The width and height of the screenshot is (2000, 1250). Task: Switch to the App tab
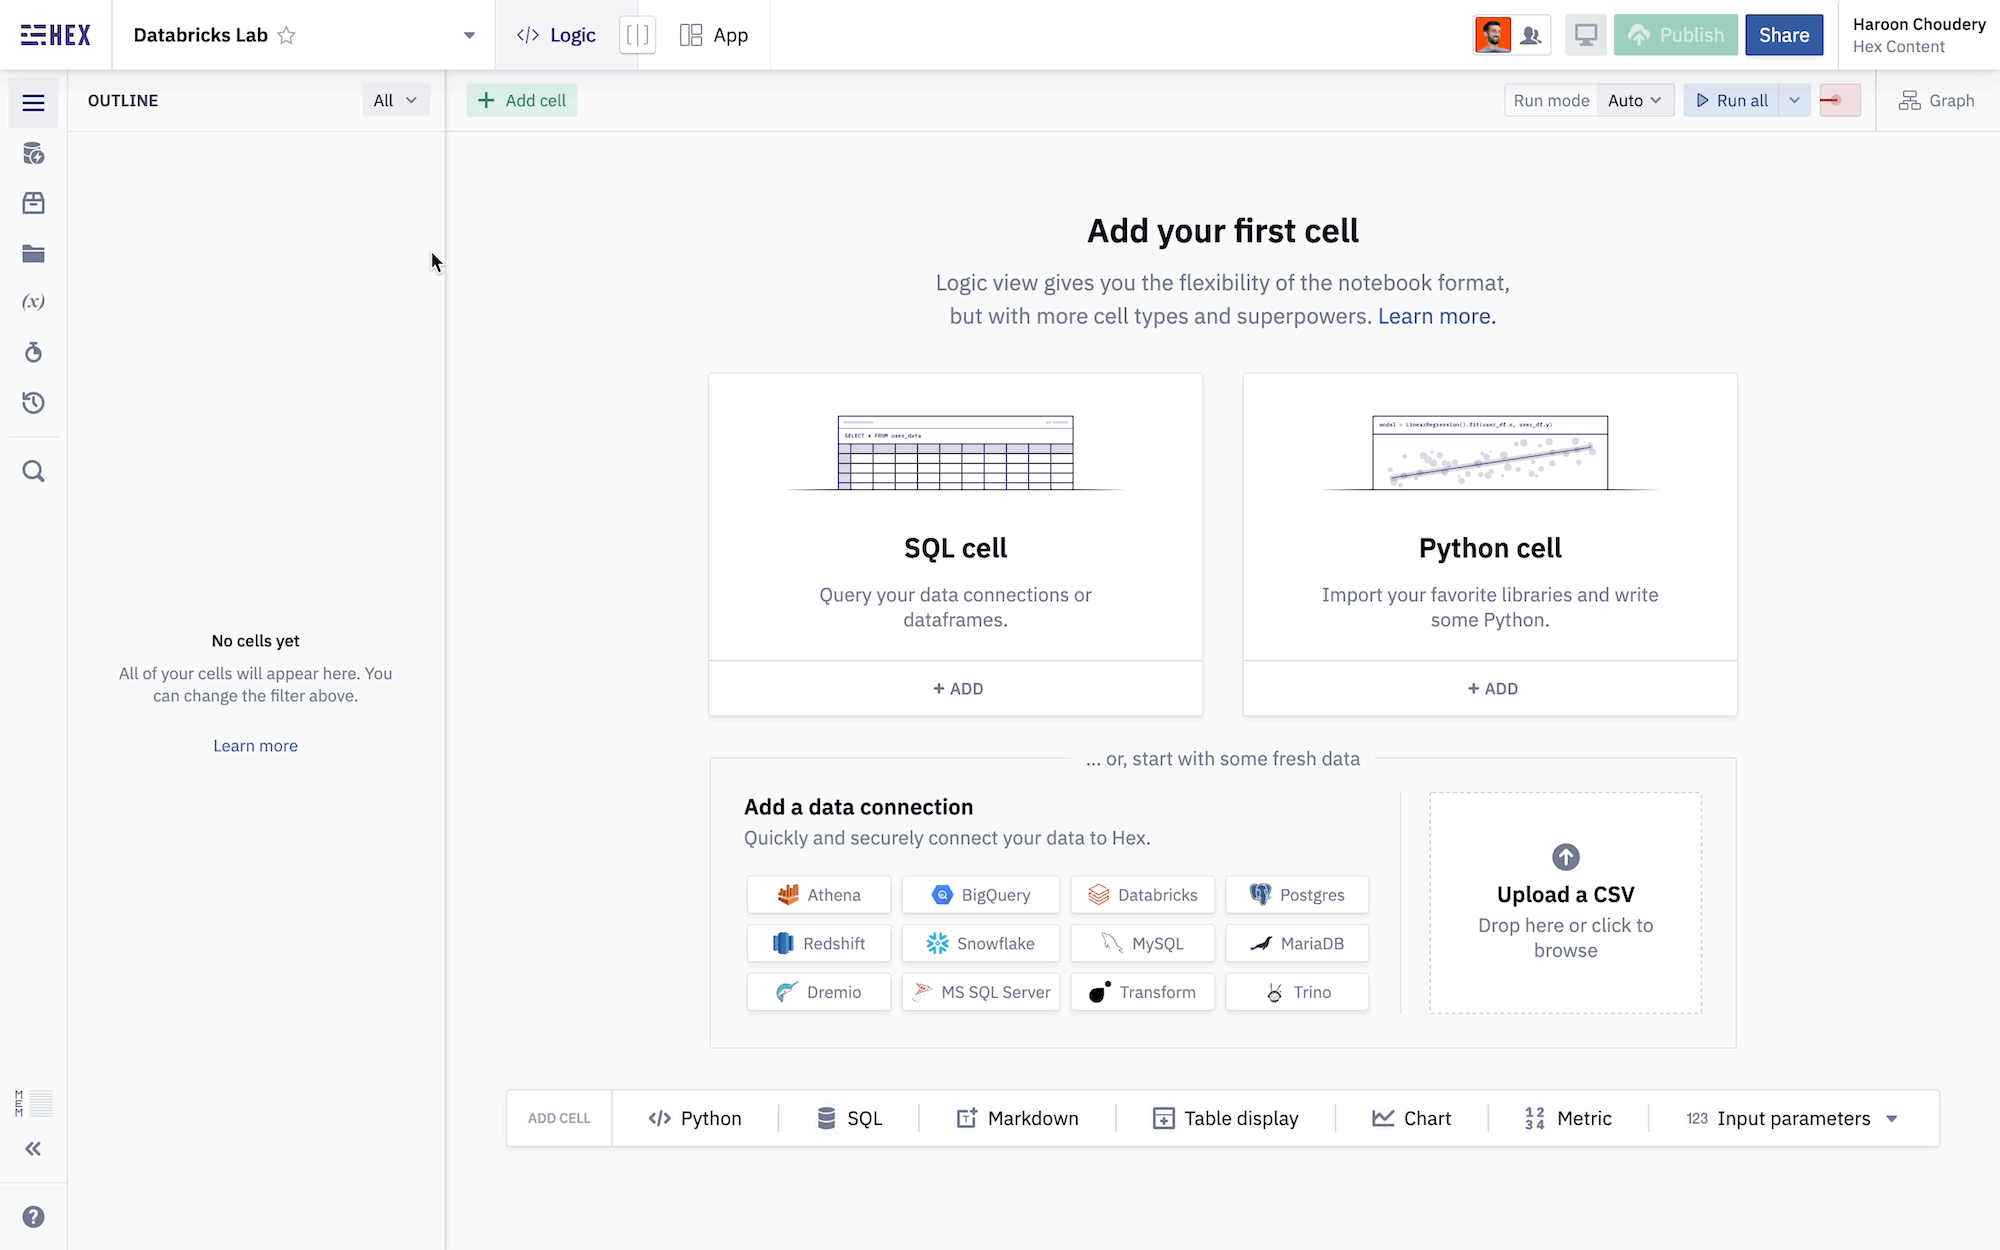(x=714, y=35)
